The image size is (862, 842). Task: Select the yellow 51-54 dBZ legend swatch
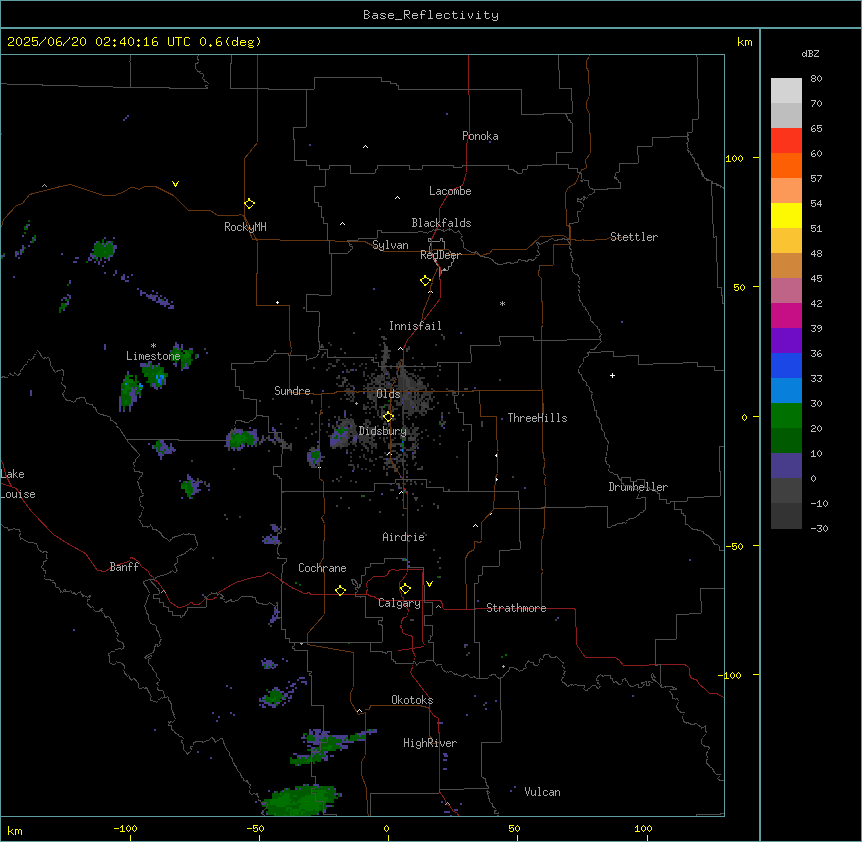786,215
